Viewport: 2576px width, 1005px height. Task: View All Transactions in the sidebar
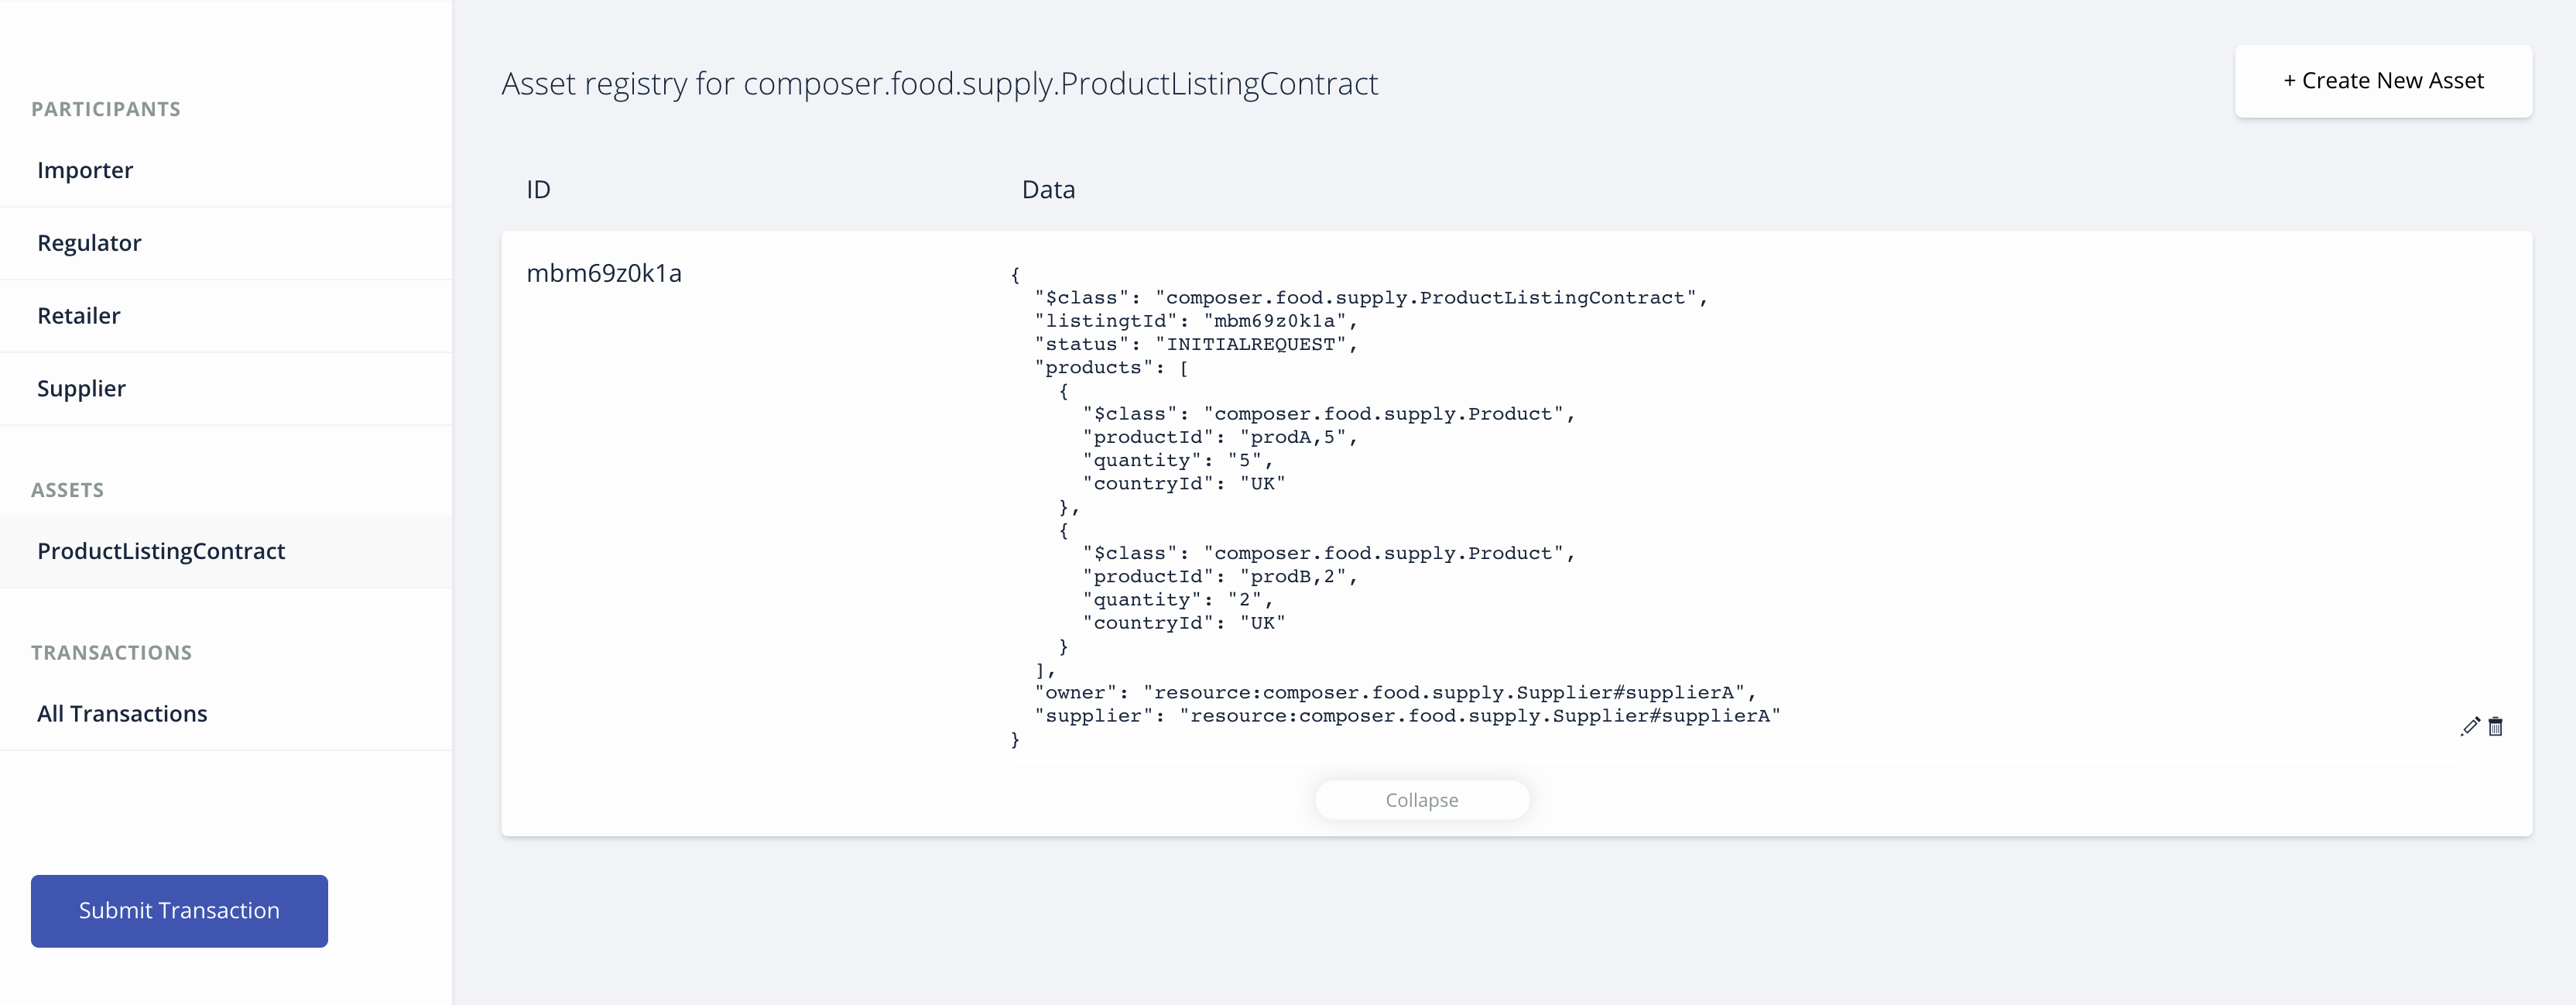pyautogui.click(x=122, y=714)
